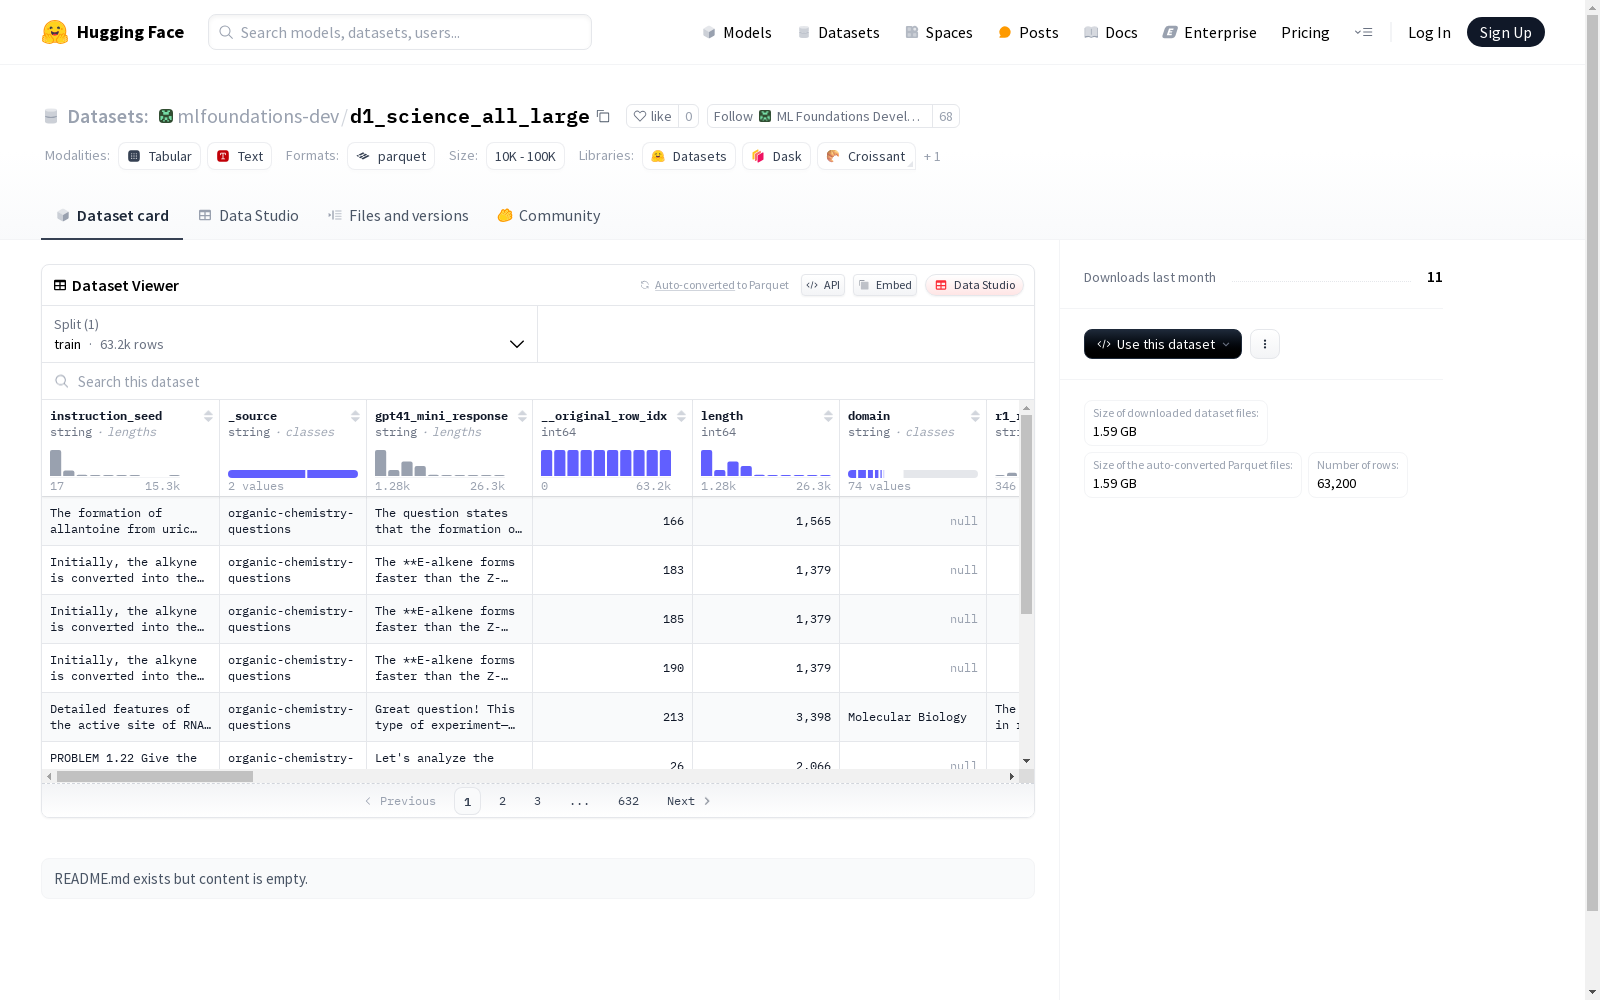Select the Tabular modality tag
The width and height of the screenshot is (1600, 1000).
click(160, 156)
